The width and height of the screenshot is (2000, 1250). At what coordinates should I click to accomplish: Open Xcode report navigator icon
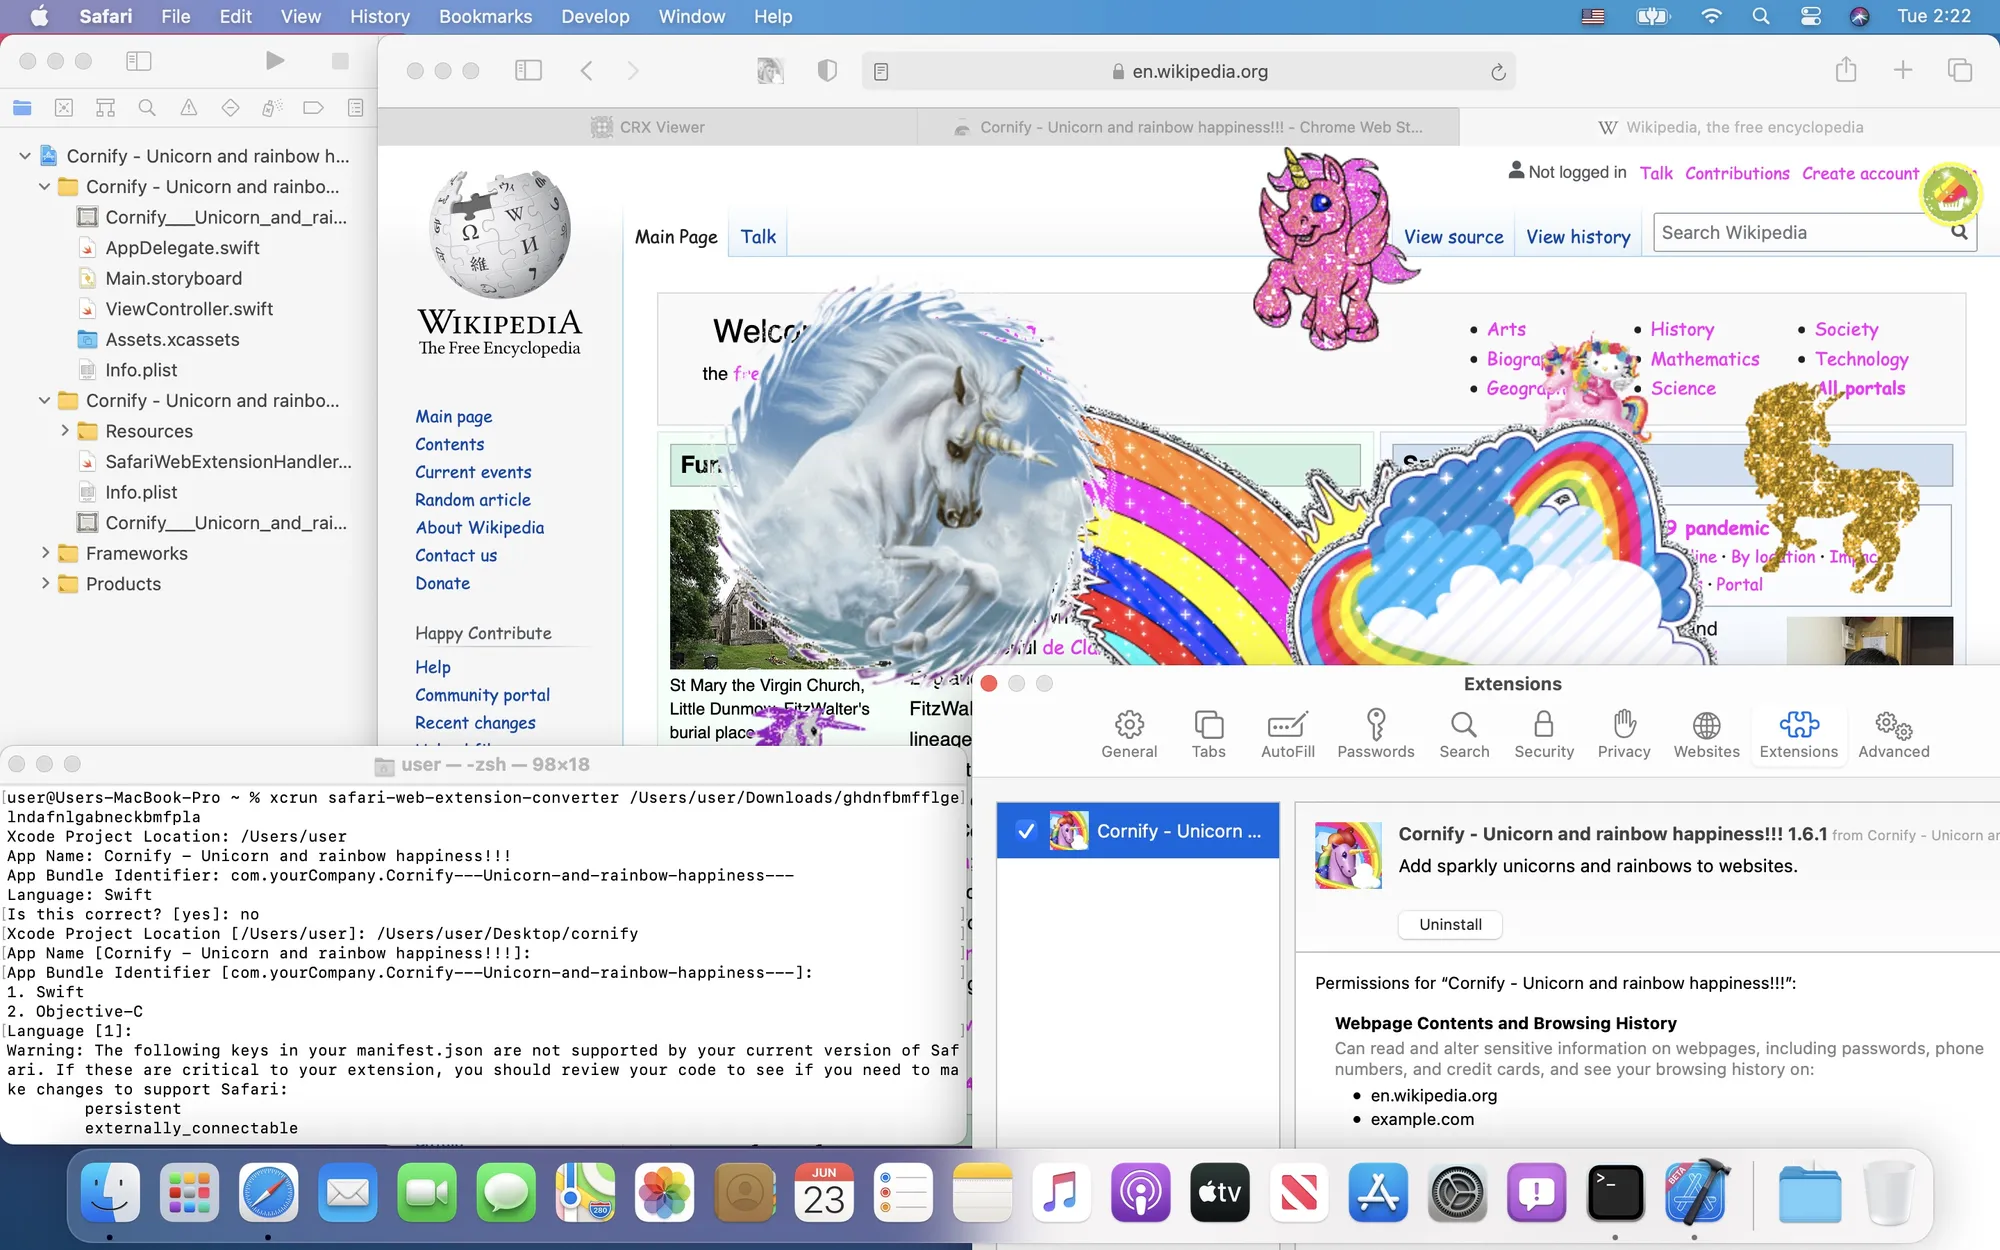coord(355,107)
